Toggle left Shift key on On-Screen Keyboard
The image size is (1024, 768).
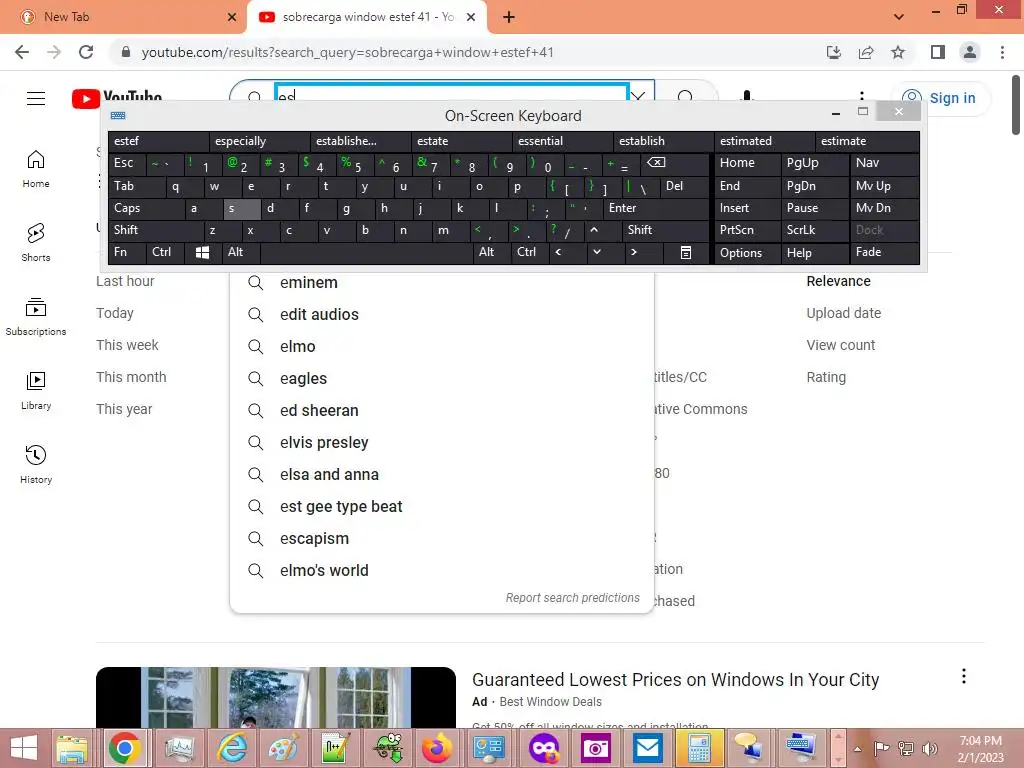pyautogui.click(x=156, y=230)
